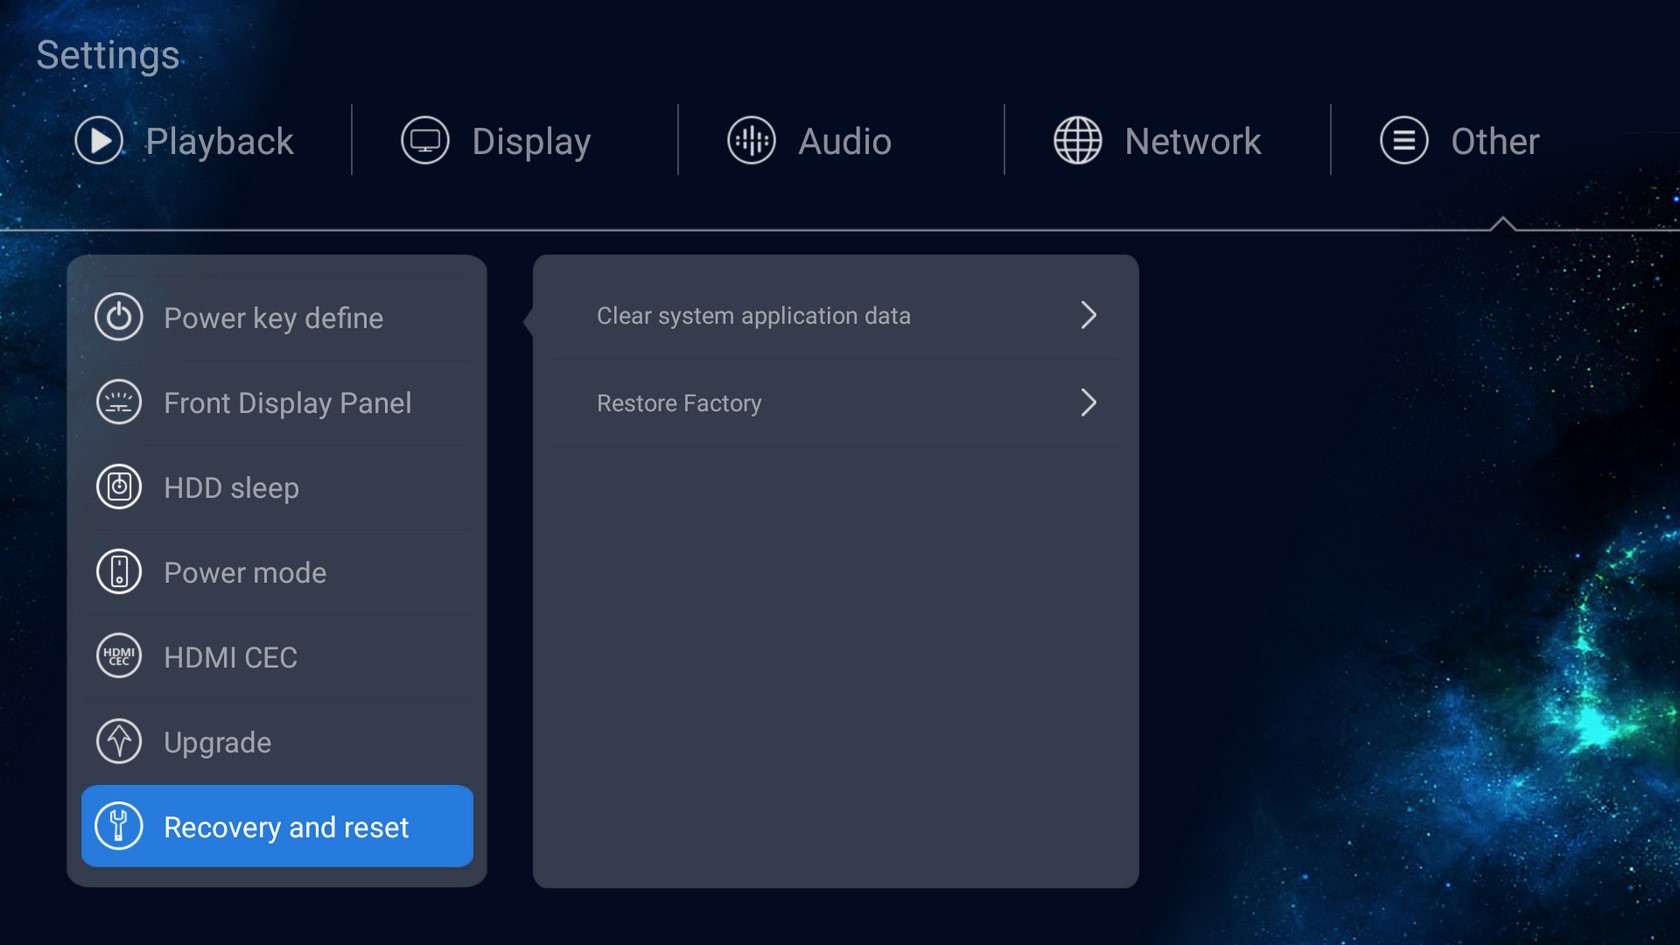Open the Audio settings tab
1680x945 pixels.
pos(809,141)
